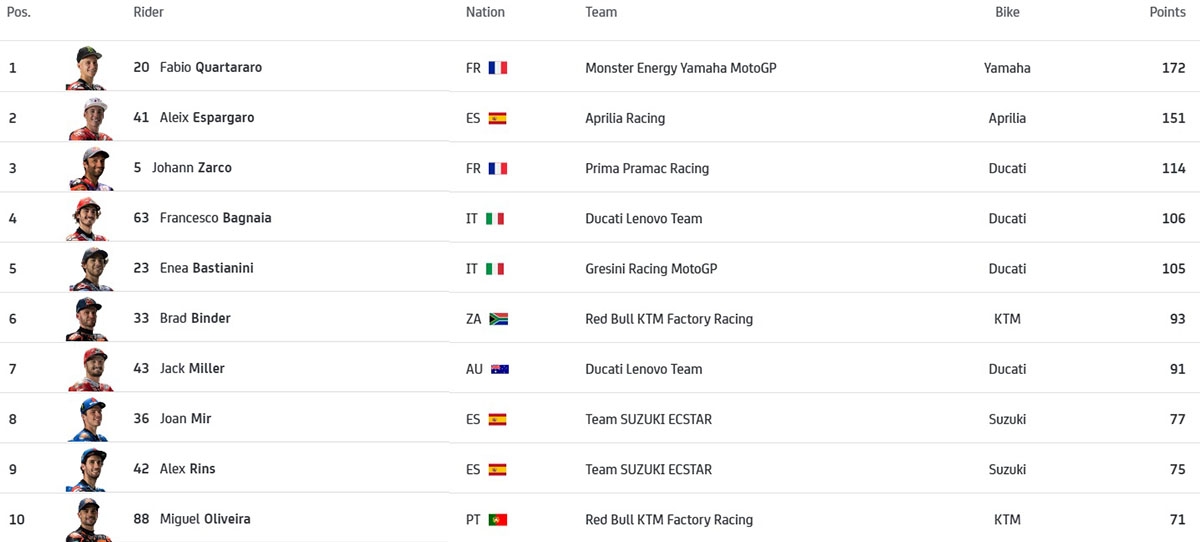This screenshot has width=1200, height=542.
Task: Click the French flag in Johann Zarco's row
Action: pos(498,168)
